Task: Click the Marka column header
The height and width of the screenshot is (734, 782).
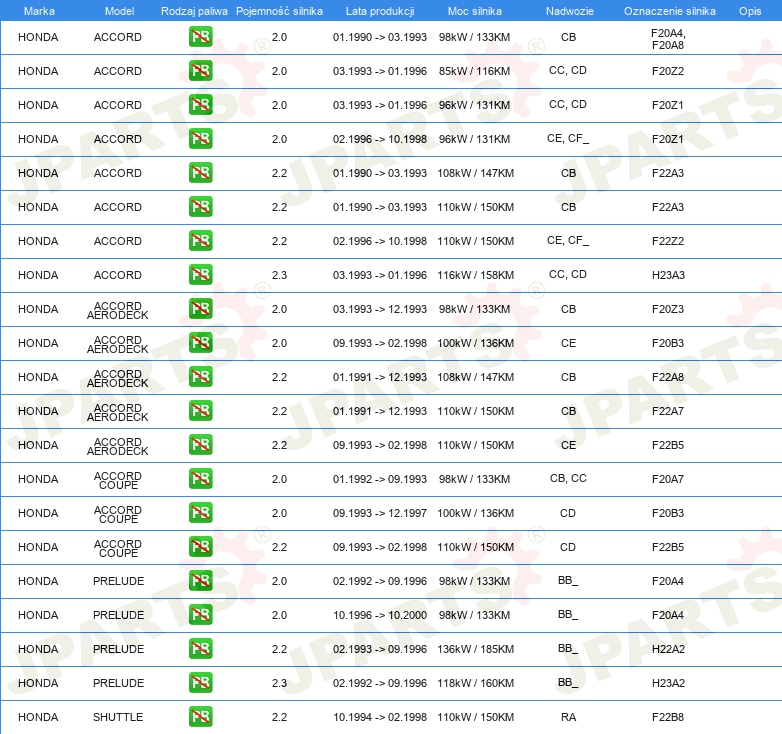Action: tap(39, 11)
